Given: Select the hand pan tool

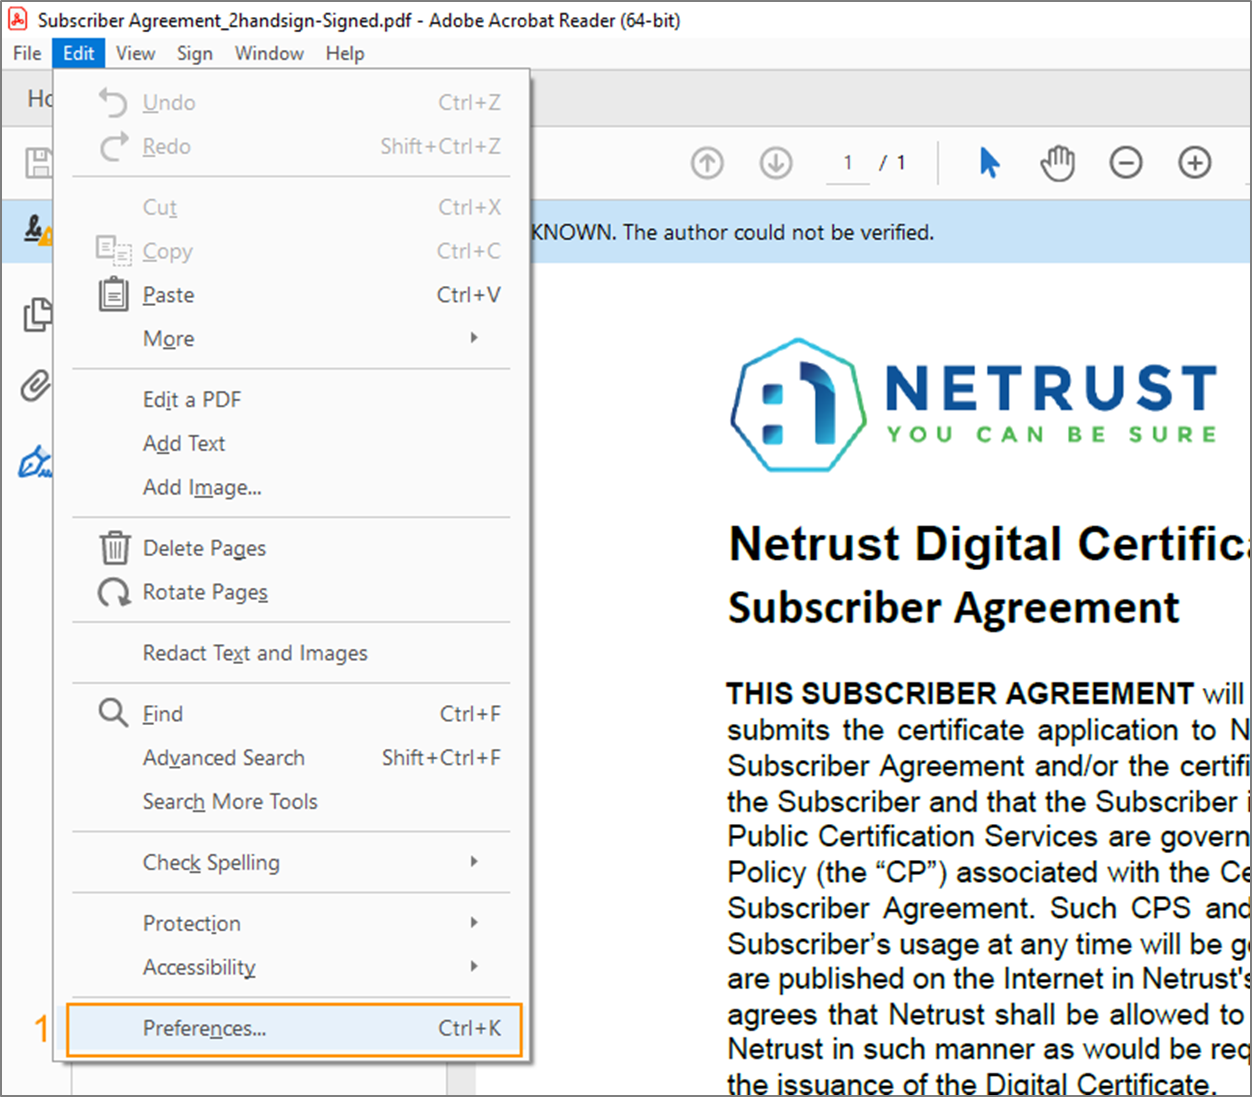Looking at the screenshot, I should (x=1057, y=162).
